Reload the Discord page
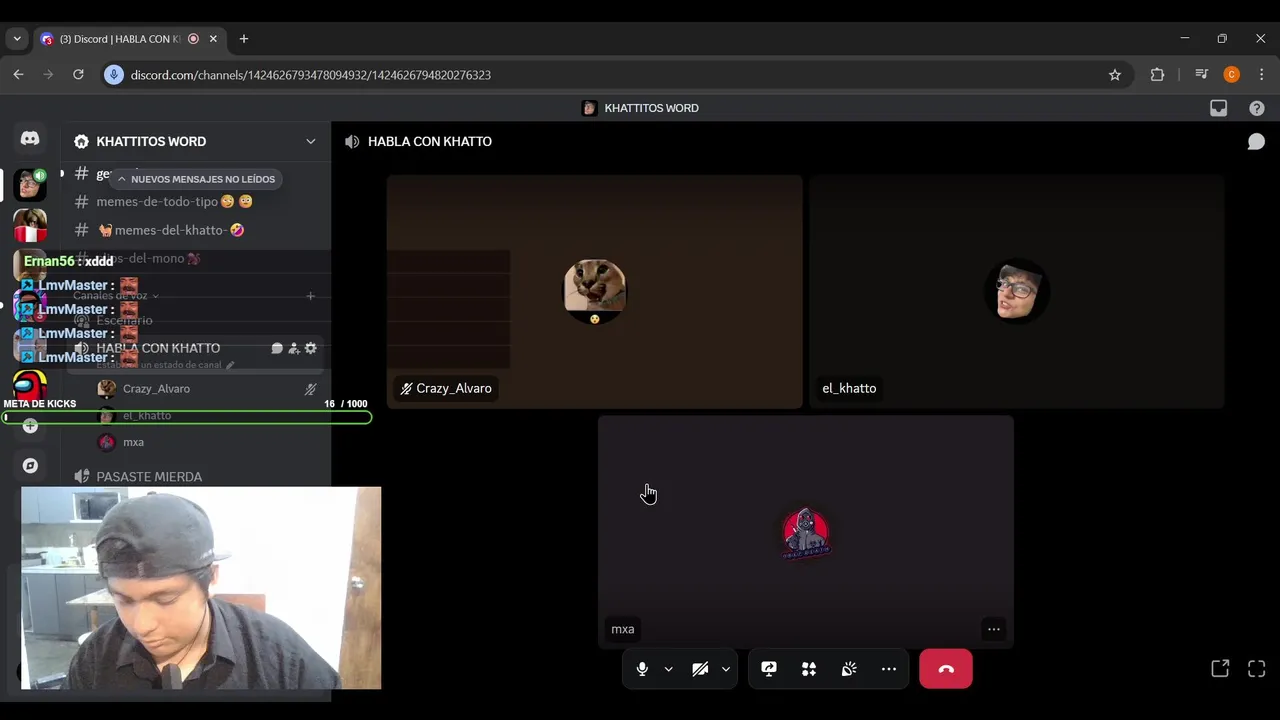 point(78,75)
